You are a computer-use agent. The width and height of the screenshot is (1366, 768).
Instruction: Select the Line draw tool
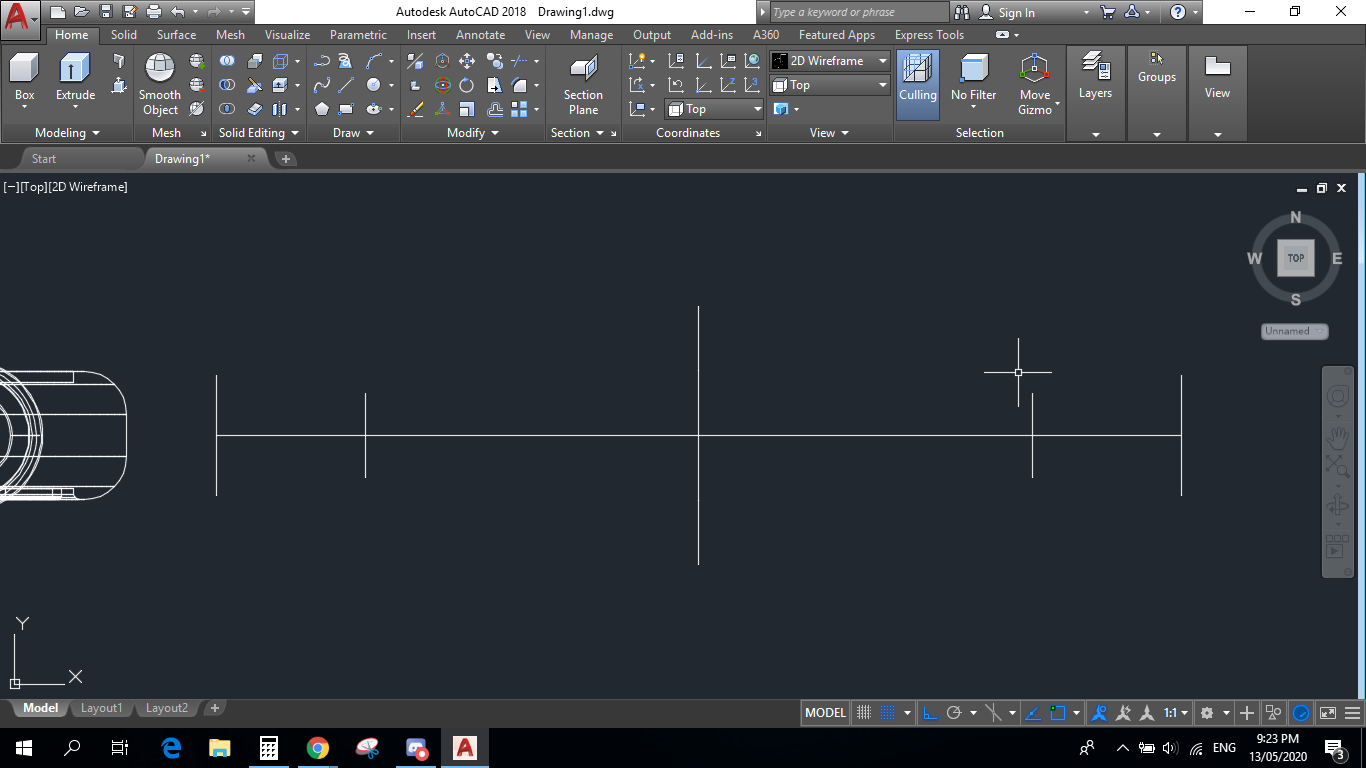[346, 85]
